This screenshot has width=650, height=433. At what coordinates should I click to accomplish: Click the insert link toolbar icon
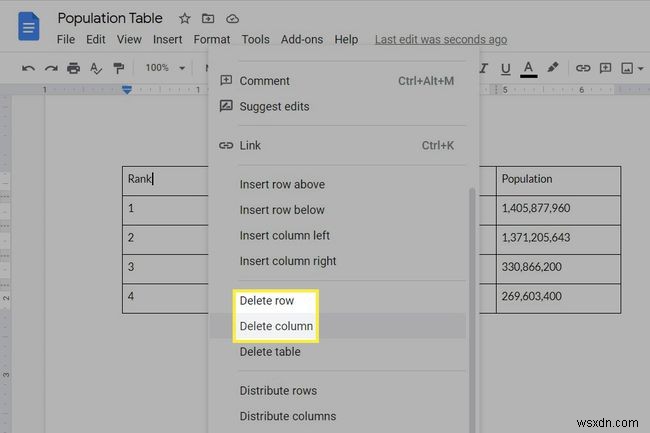(x=583, y=68)
